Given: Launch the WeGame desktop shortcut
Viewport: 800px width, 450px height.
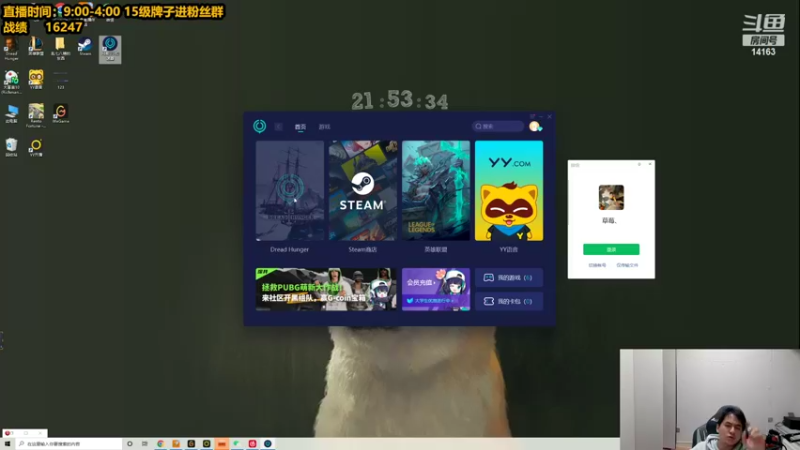Looking at the screenshot, I should [60, 114].
